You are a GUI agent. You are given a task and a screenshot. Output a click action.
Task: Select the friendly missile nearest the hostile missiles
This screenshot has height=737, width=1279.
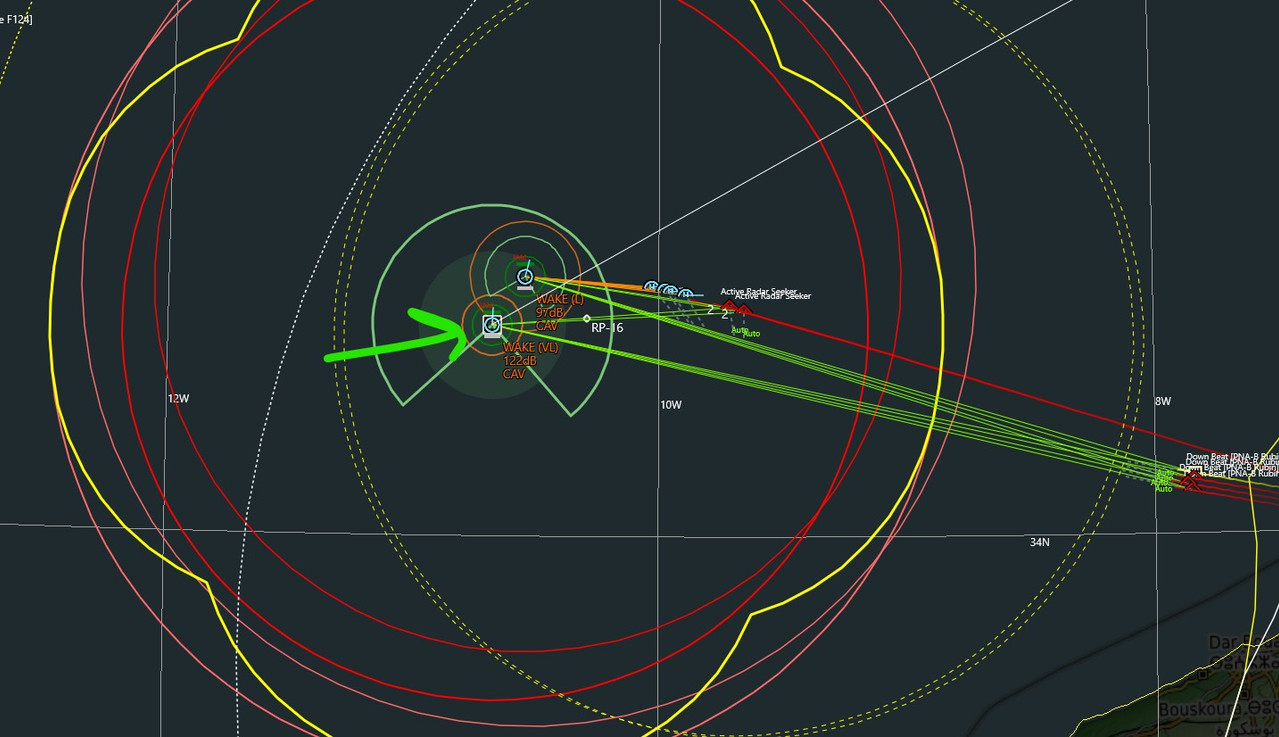click(686, 294)
